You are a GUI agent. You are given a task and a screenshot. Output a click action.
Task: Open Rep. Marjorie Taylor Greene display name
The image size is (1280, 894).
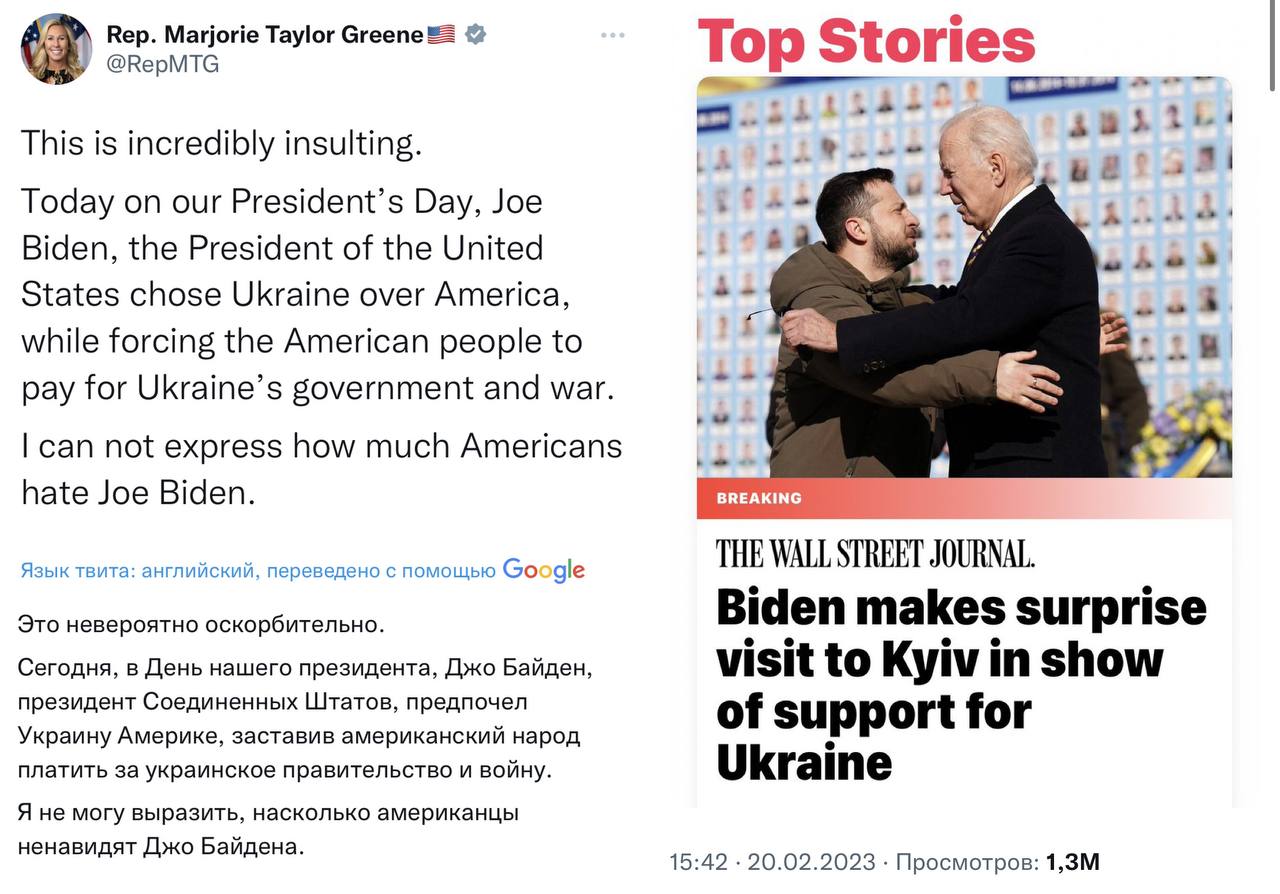click(x=265, y=34)
